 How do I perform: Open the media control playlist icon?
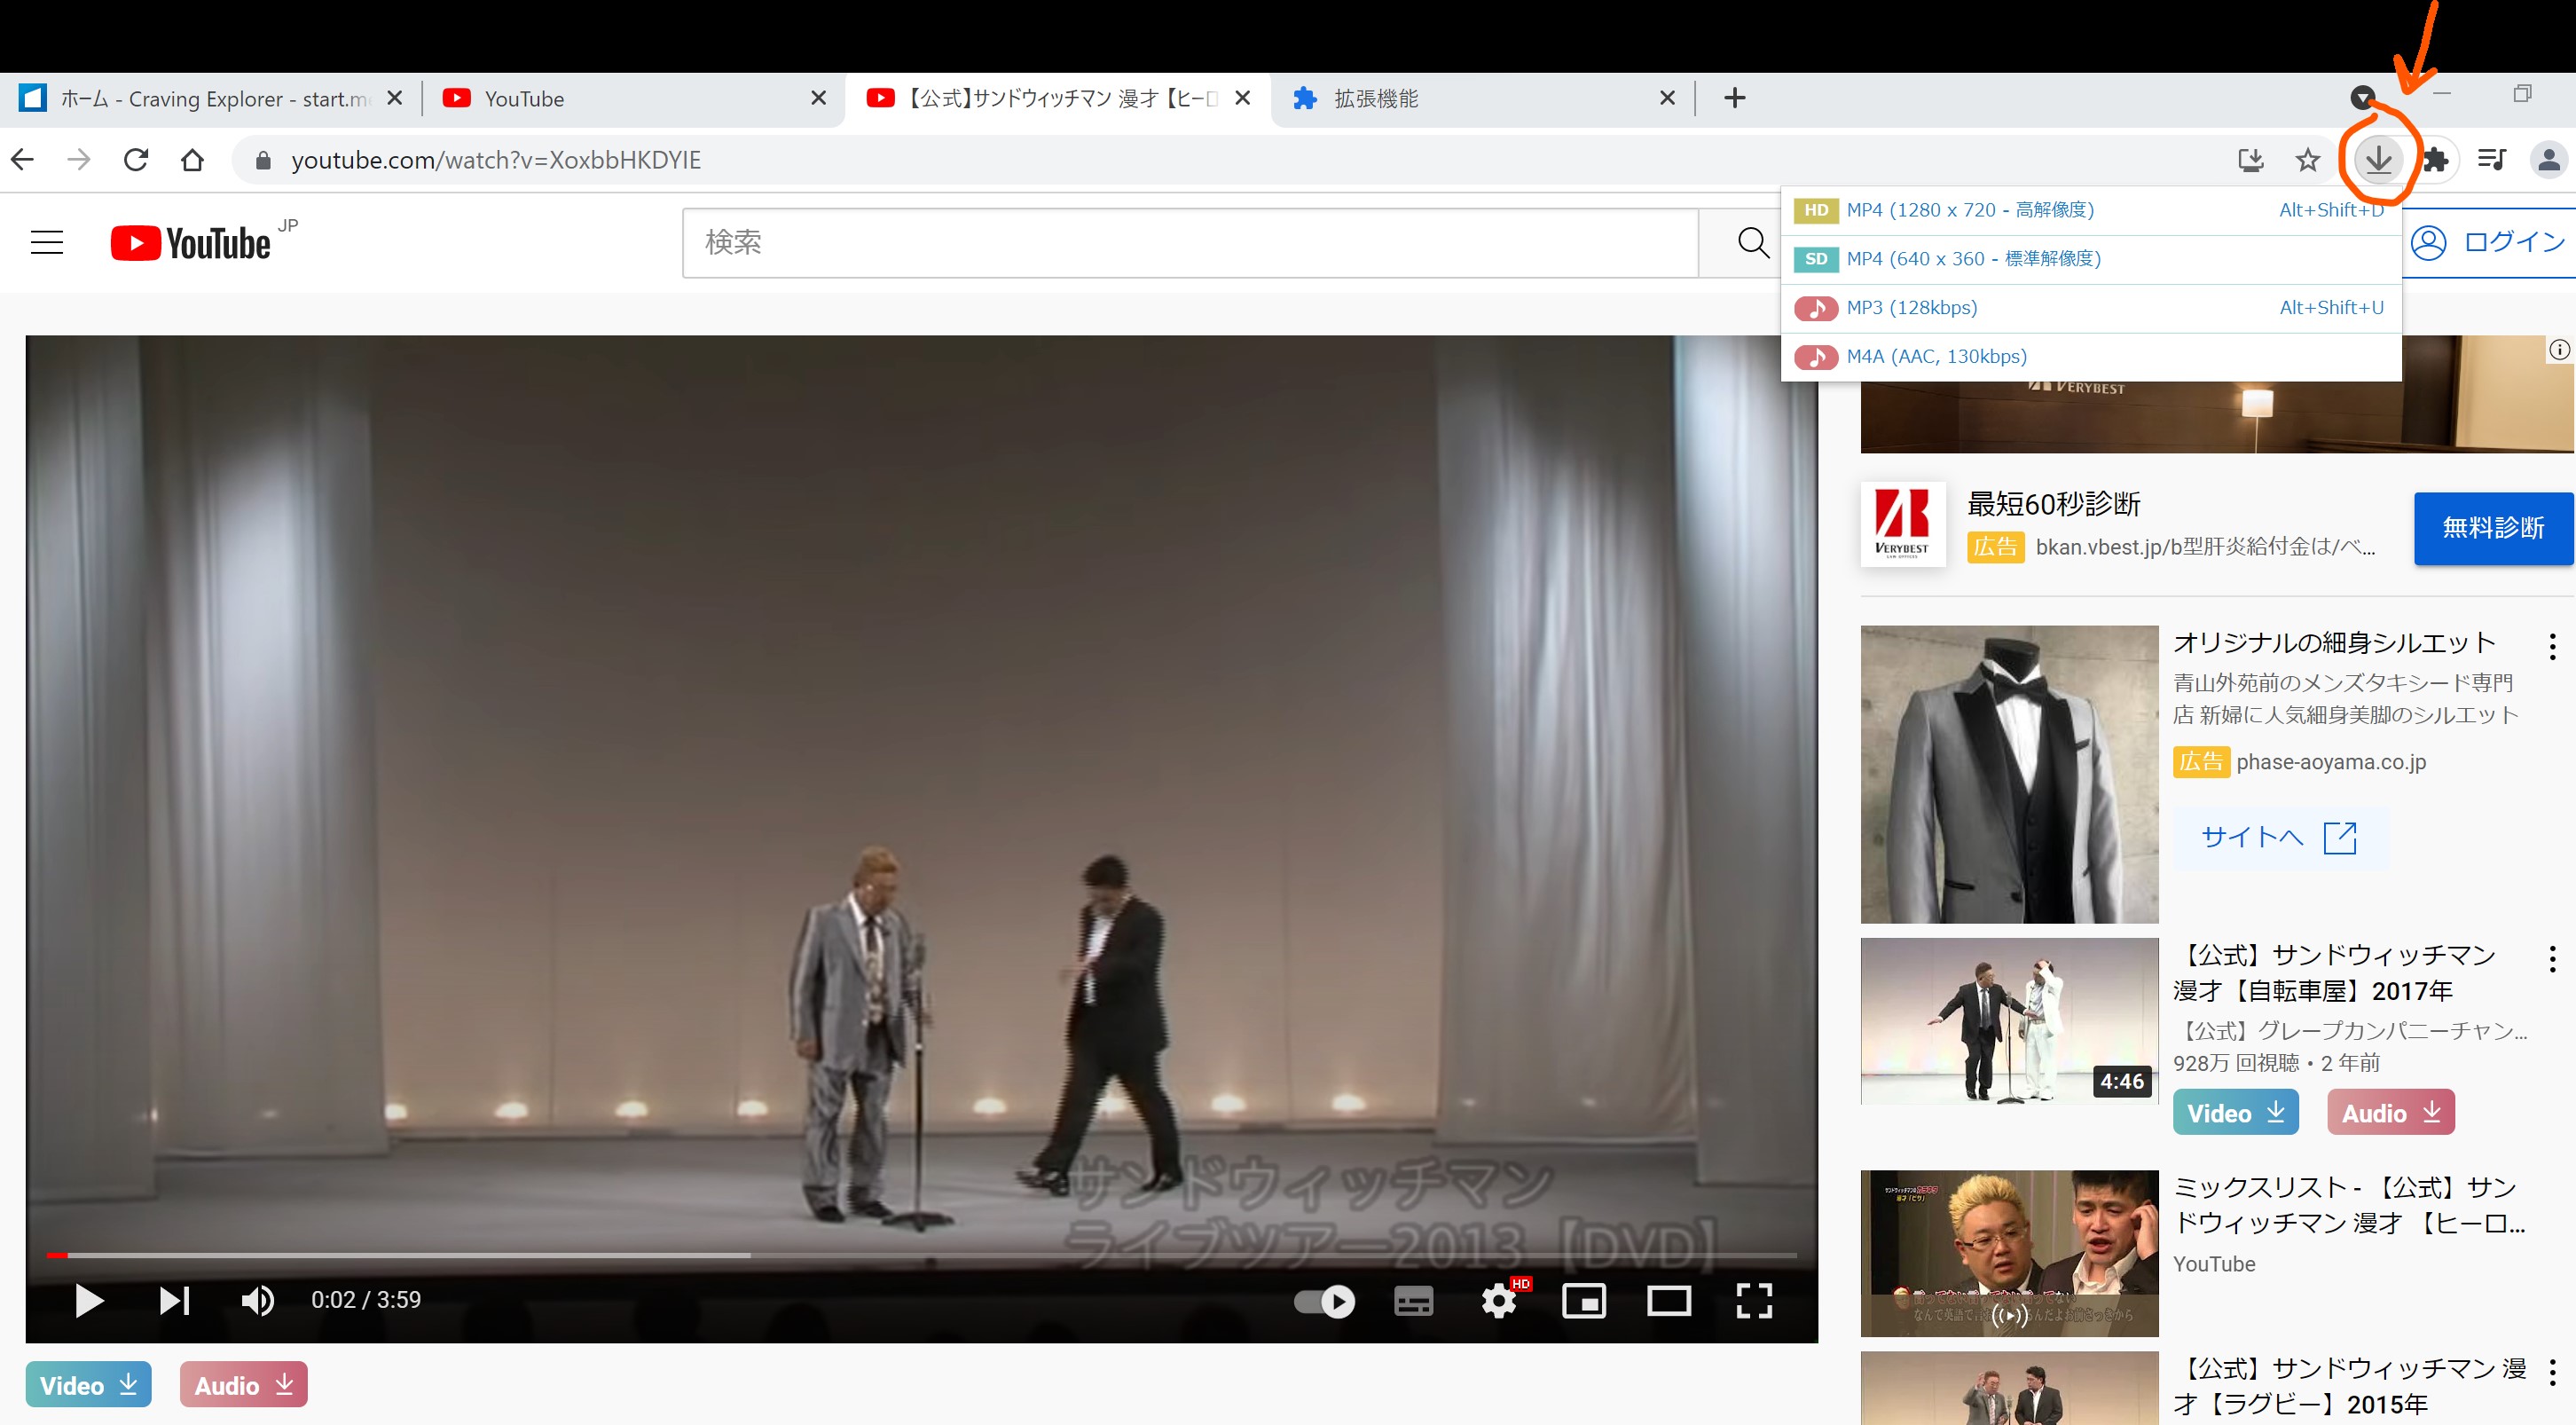(x=2491, y=160)
